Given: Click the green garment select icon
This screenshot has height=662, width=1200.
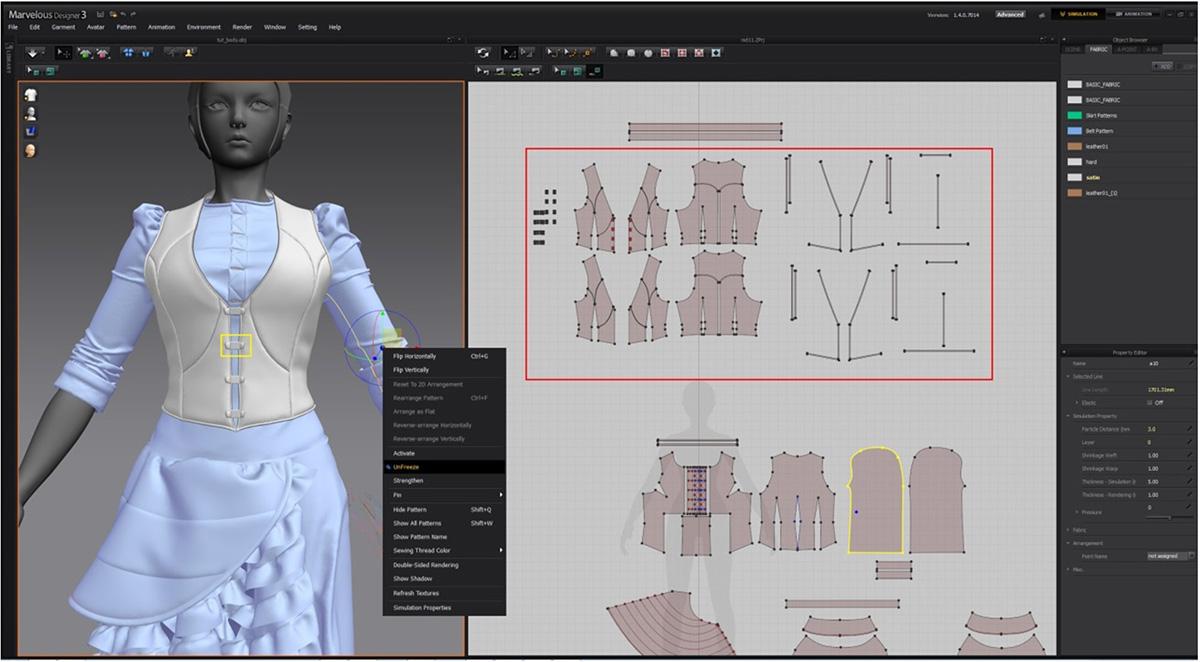Looking at the screenshot, I should pos(88,52).
